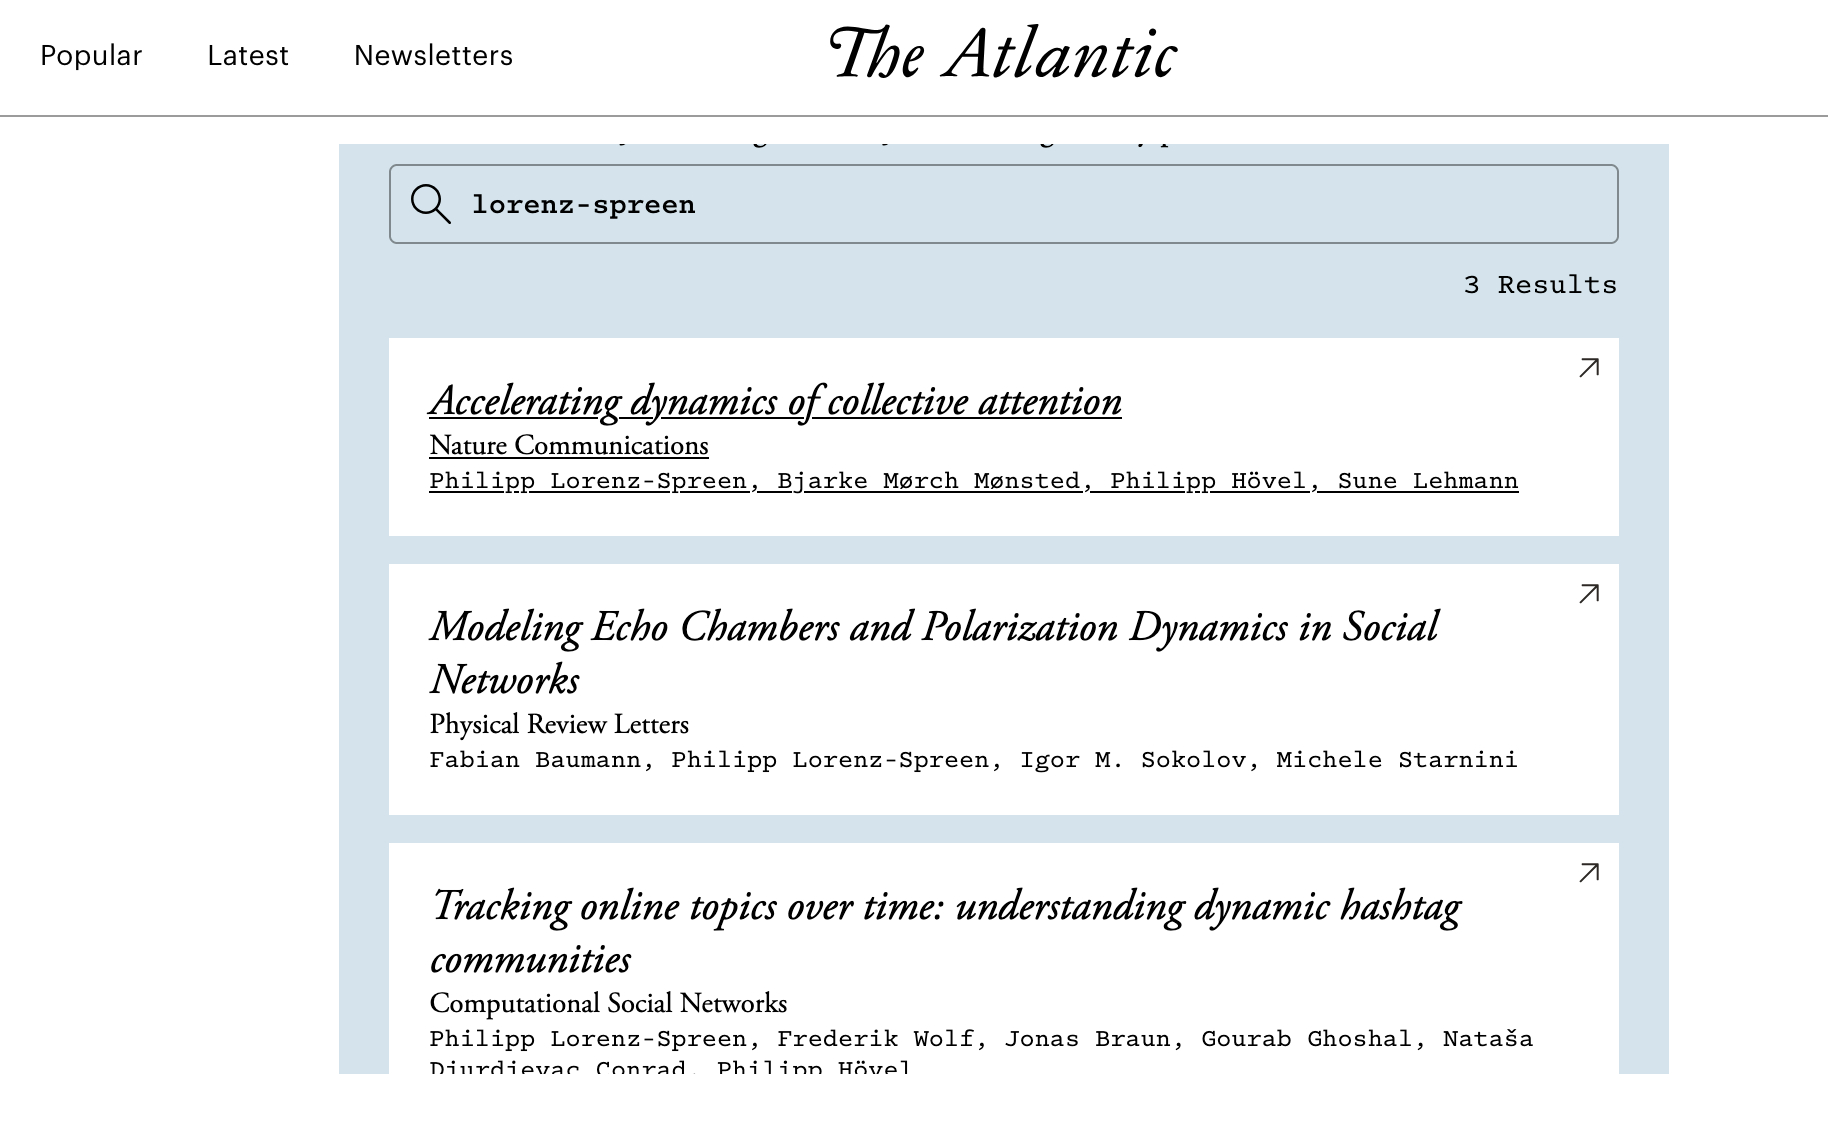Open the Newsletters page

[x=433, y=56]
